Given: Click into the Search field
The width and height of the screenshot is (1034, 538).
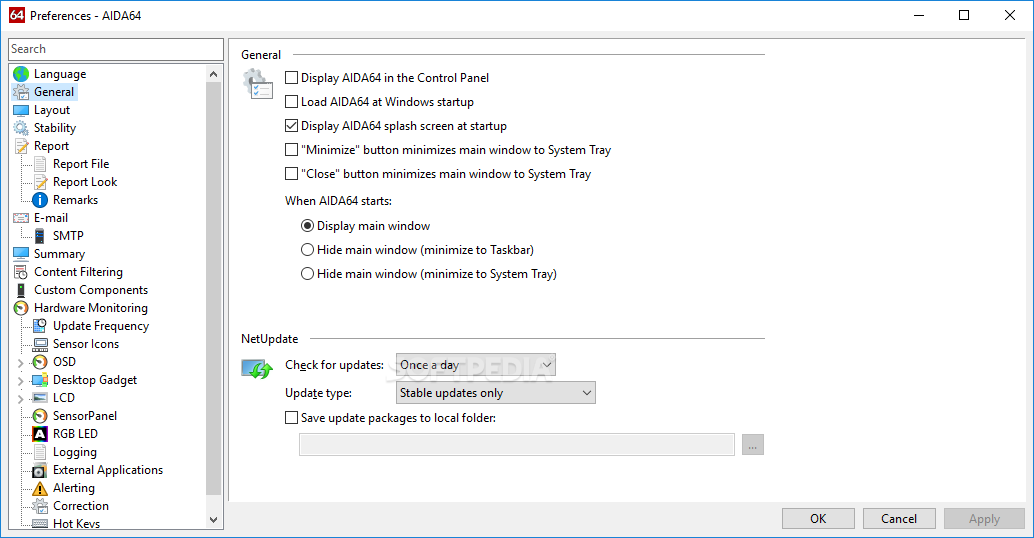Looking at the screenshot, I should 116,49.
